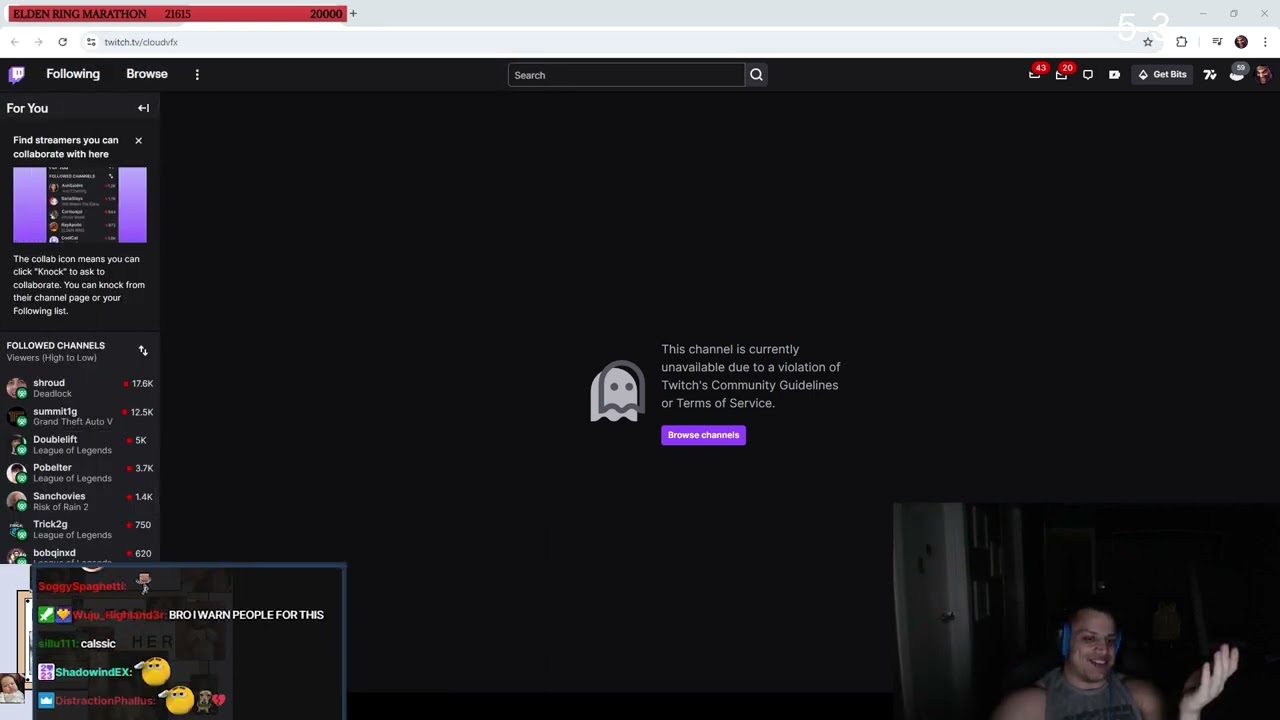The height and width of the screenshot is (720, 1280).
Task: Click the 'BRO I WARN PEOPLE FOR THIS' message
Action: pyautogui.click(x=246, y=615)
